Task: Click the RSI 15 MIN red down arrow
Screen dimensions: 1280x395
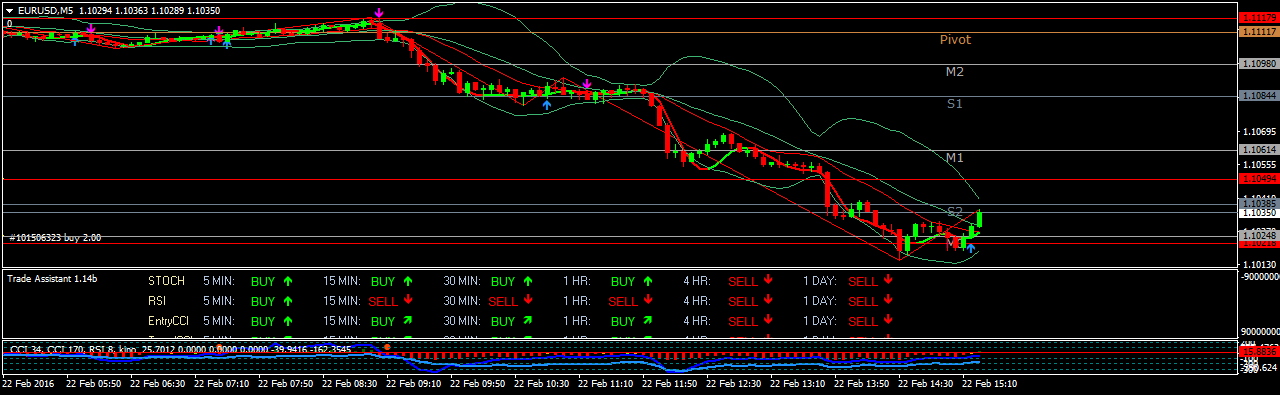Action: [408, 300]
